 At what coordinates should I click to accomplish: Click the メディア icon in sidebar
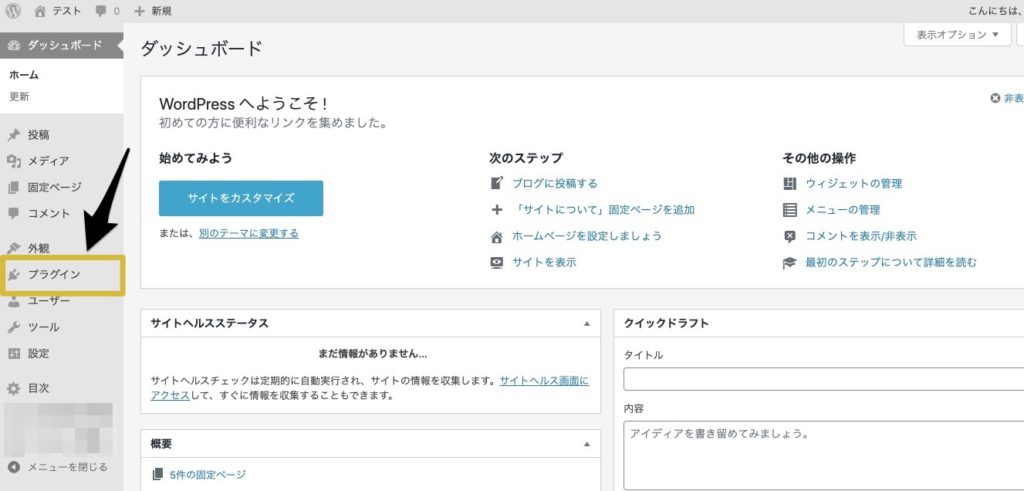tap(14, 161)
